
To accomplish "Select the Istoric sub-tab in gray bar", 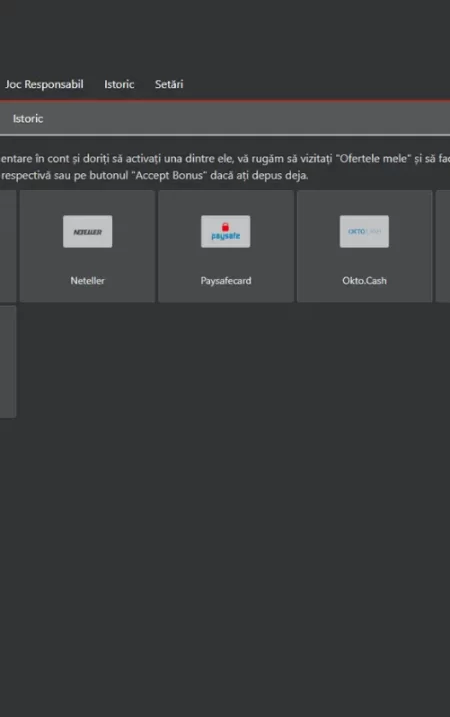I will tap(28, 118).
